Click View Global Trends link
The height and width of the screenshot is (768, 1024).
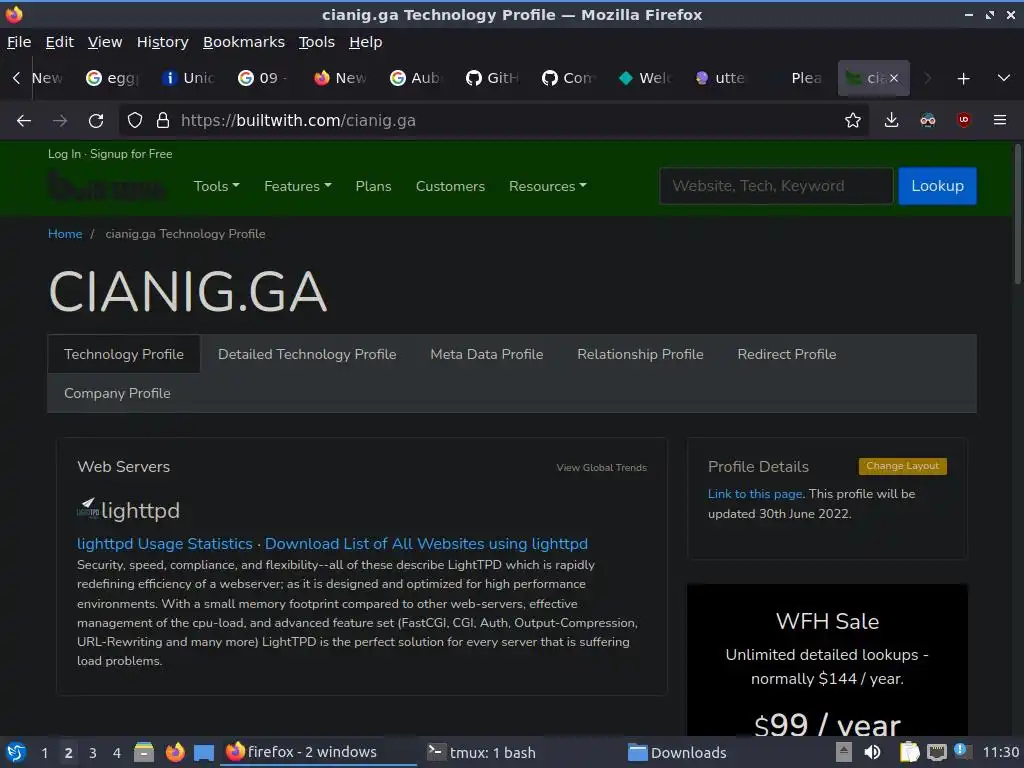click(x=601, y=468)
